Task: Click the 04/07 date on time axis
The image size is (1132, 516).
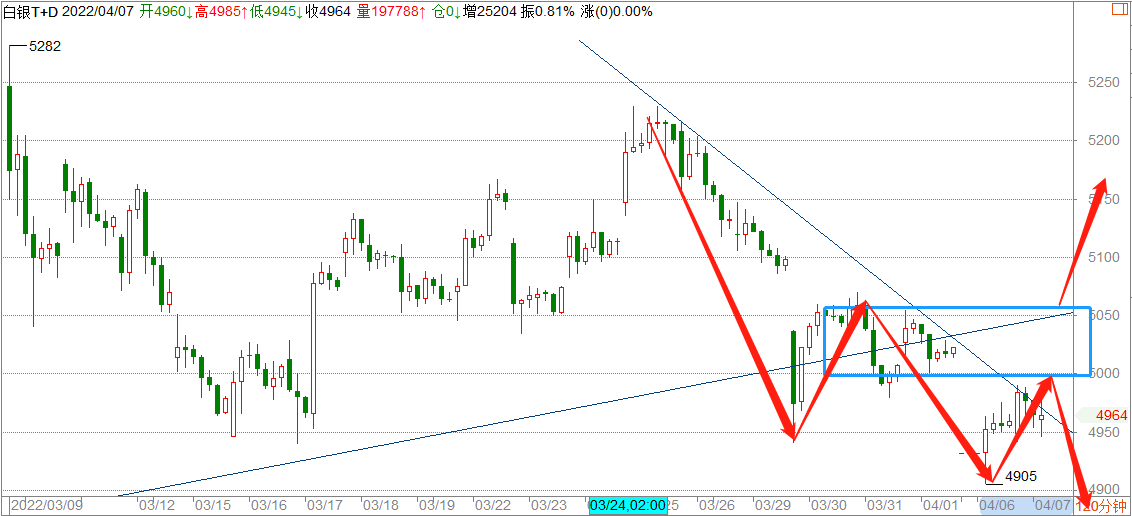Action: (1054, 504)
